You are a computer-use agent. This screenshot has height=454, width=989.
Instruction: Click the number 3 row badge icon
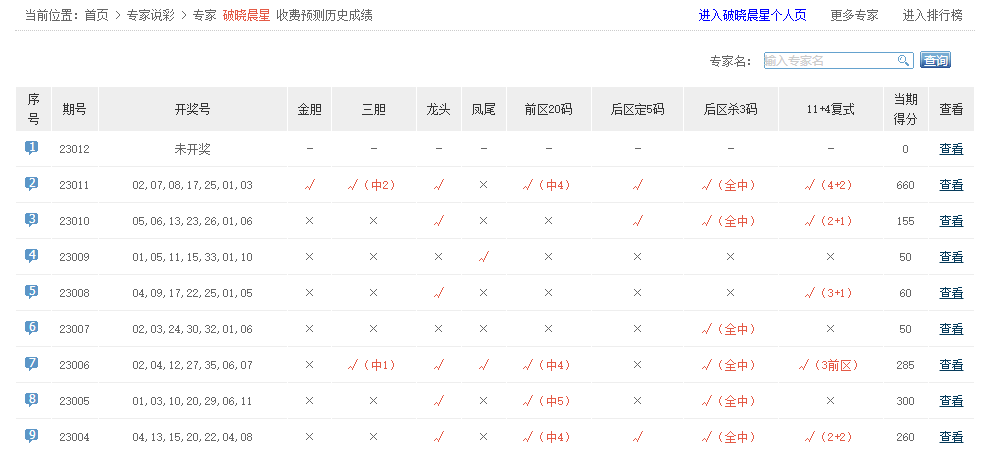click(x=32, y=220)
